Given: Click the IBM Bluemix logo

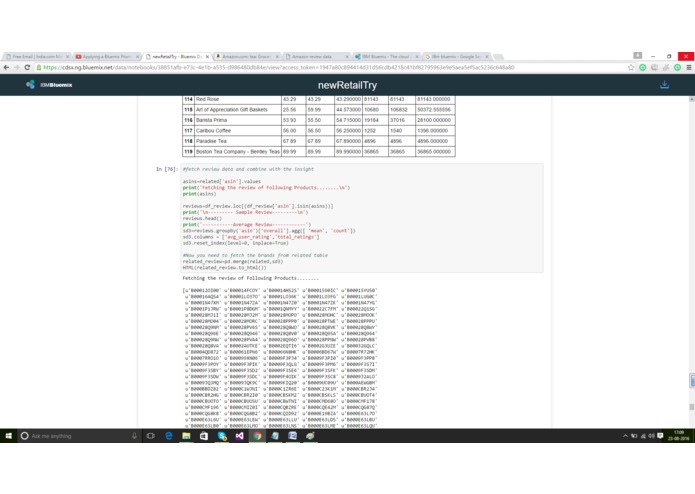Looking at the screenshot, I should point(49,85).
